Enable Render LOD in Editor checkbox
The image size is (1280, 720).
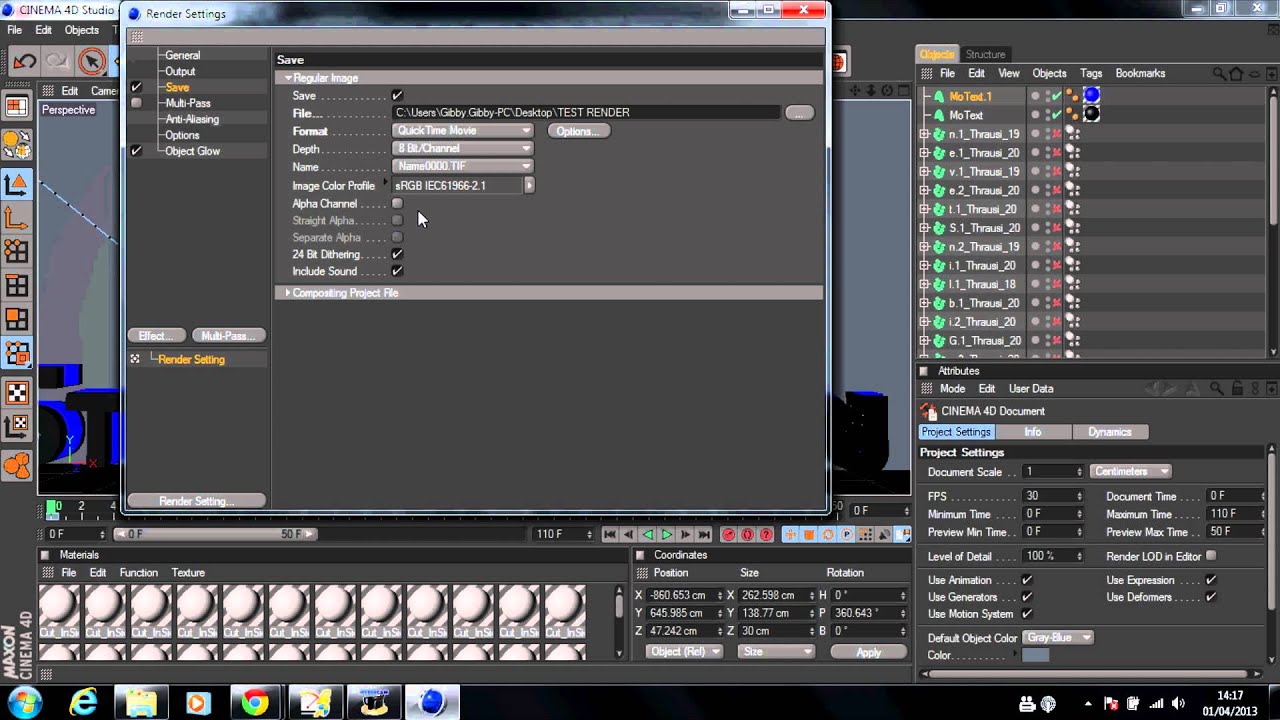pyautogui.click(x=1211, y=556)
